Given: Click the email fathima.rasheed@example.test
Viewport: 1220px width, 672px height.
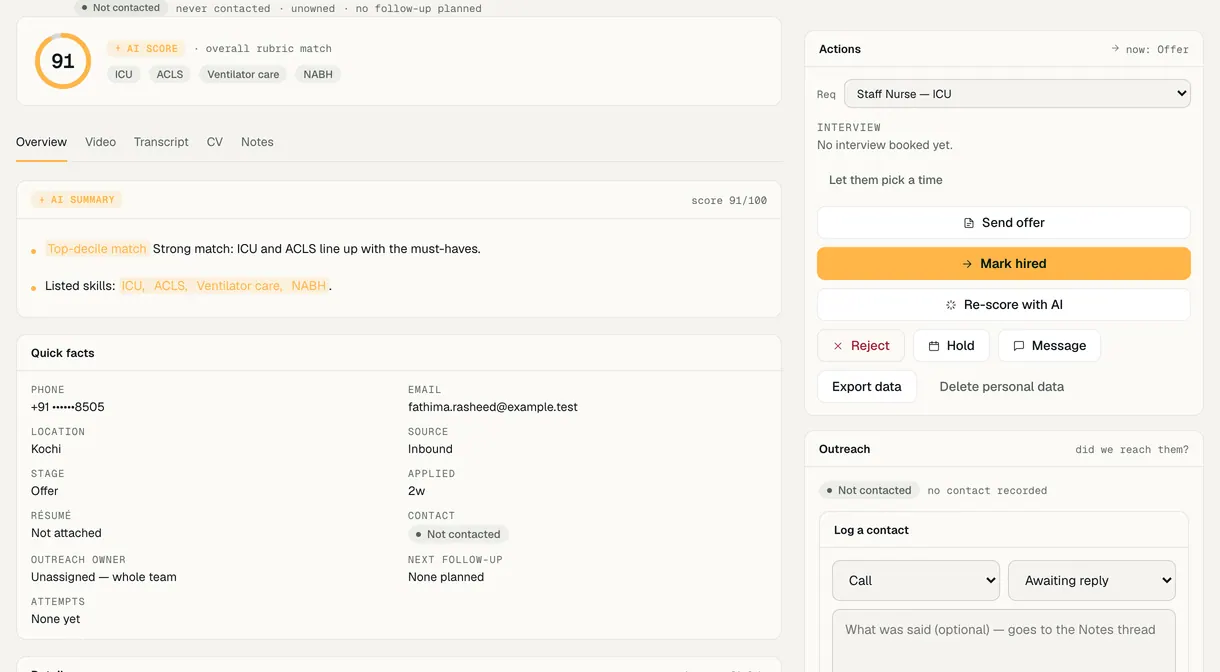Looking at the screenshot, I should click(x=493, y=407).
